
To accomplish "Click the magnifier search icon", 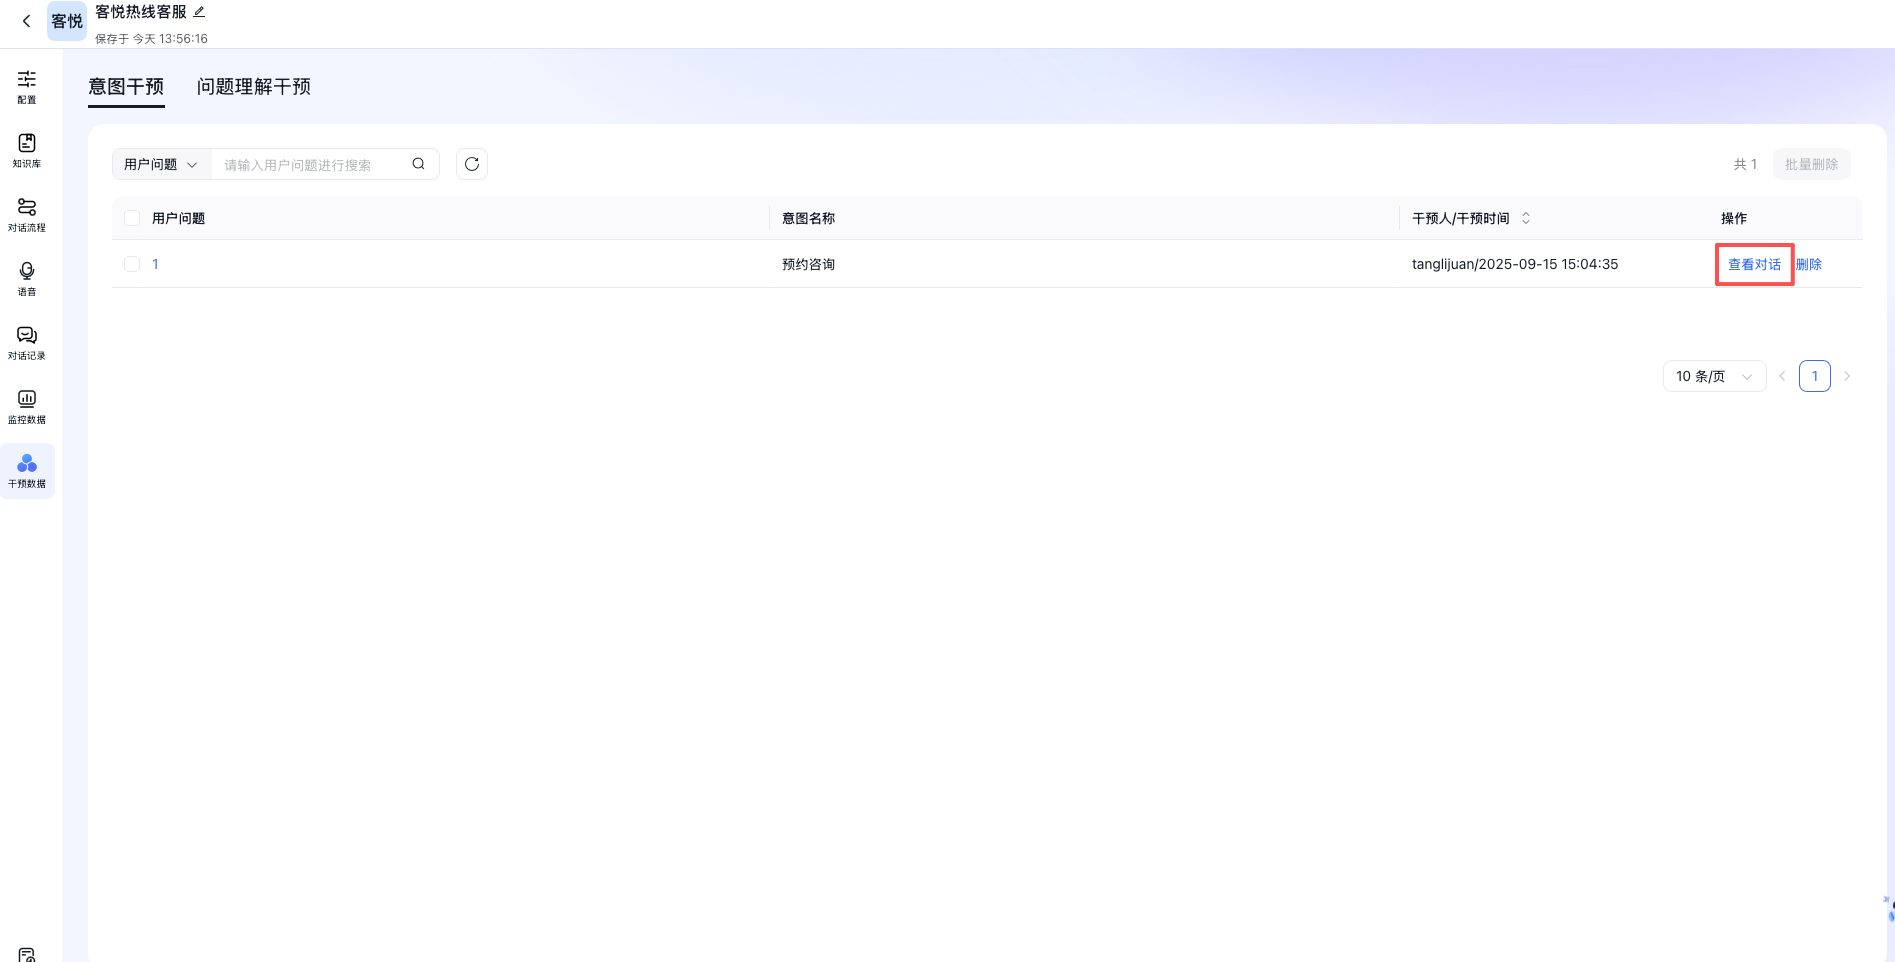I will (419, 164).
